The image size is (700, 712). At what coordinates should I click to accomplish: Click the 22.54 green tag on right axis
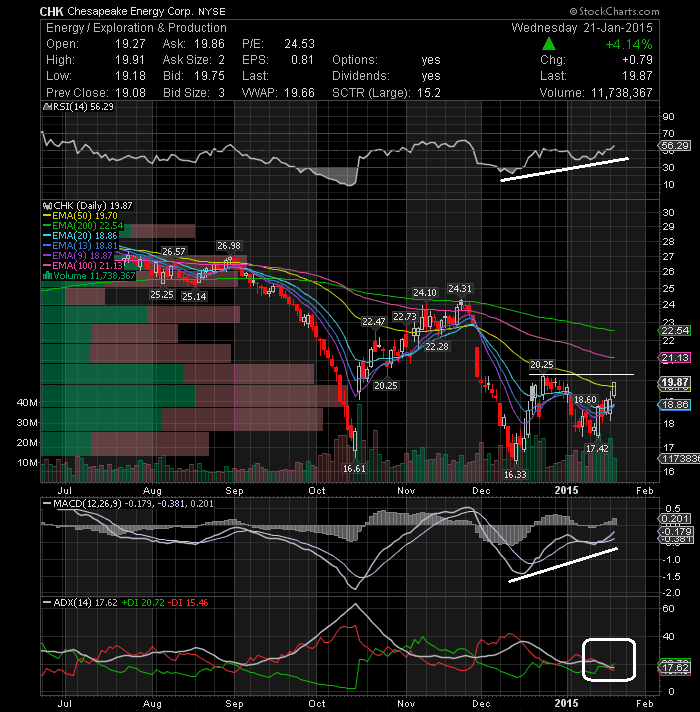click(675, 331)
